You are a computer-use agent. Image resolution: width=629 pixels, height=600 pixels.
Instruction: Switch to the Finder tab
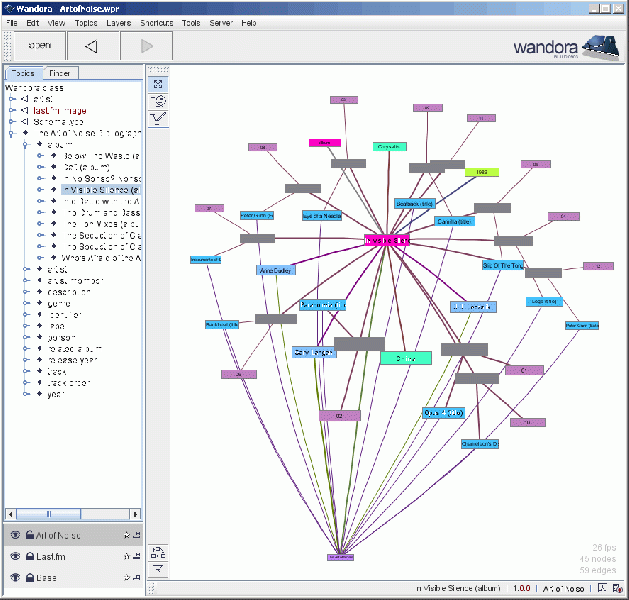coord(60,73)
